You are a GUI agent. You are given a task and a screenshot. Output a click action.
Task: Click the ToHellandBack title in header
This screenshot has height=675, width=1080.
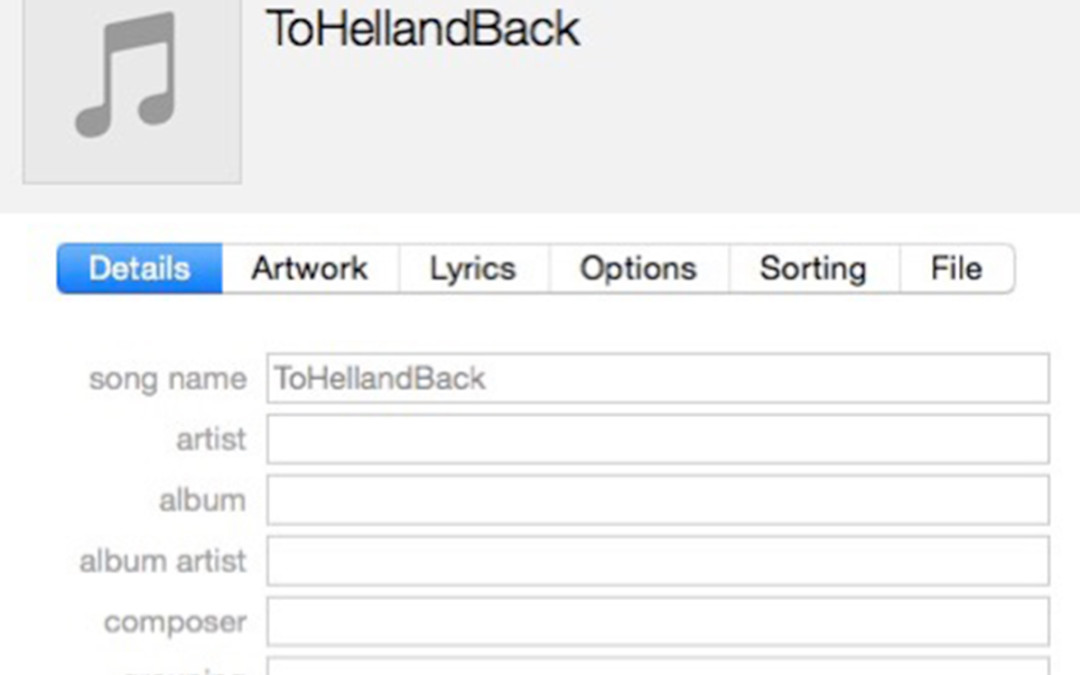[422, 29]
